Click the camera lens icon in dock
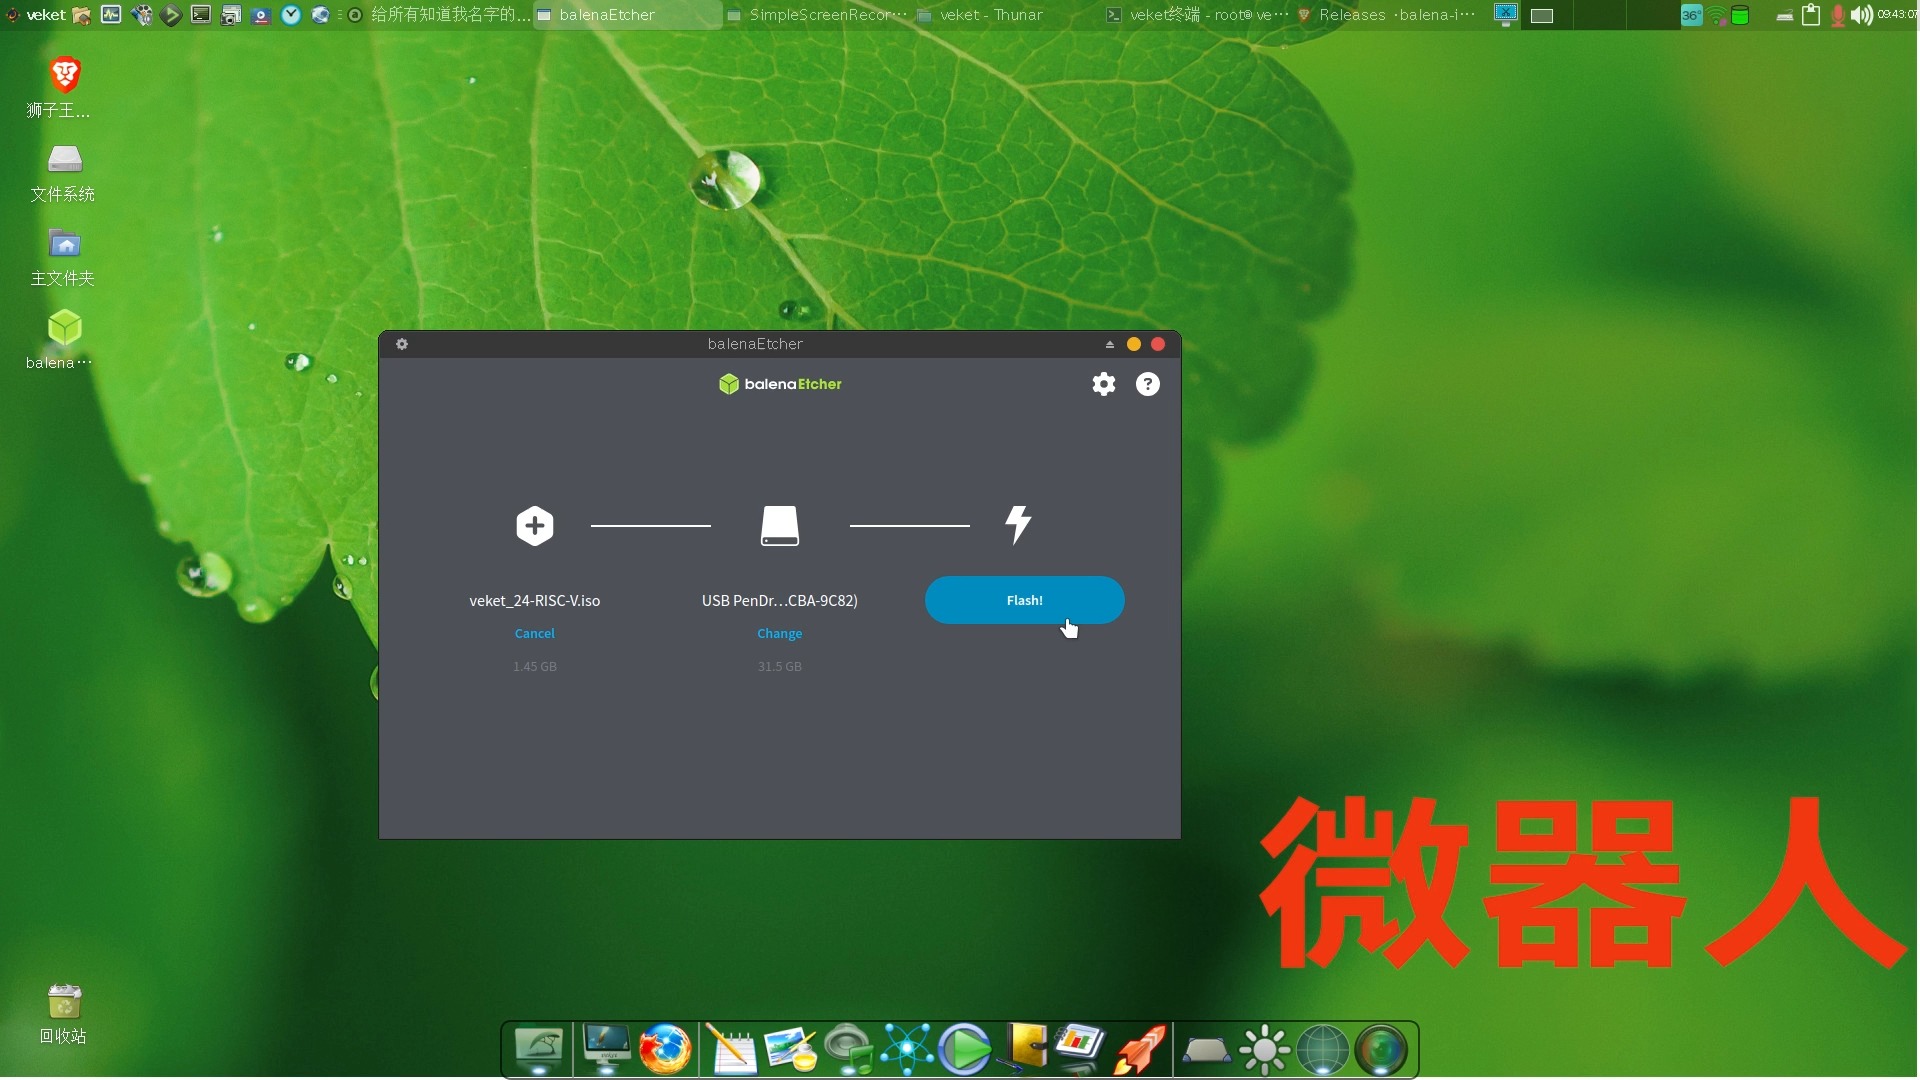This screenshot has width=1920, height=1080. tap(1381, 1050)
